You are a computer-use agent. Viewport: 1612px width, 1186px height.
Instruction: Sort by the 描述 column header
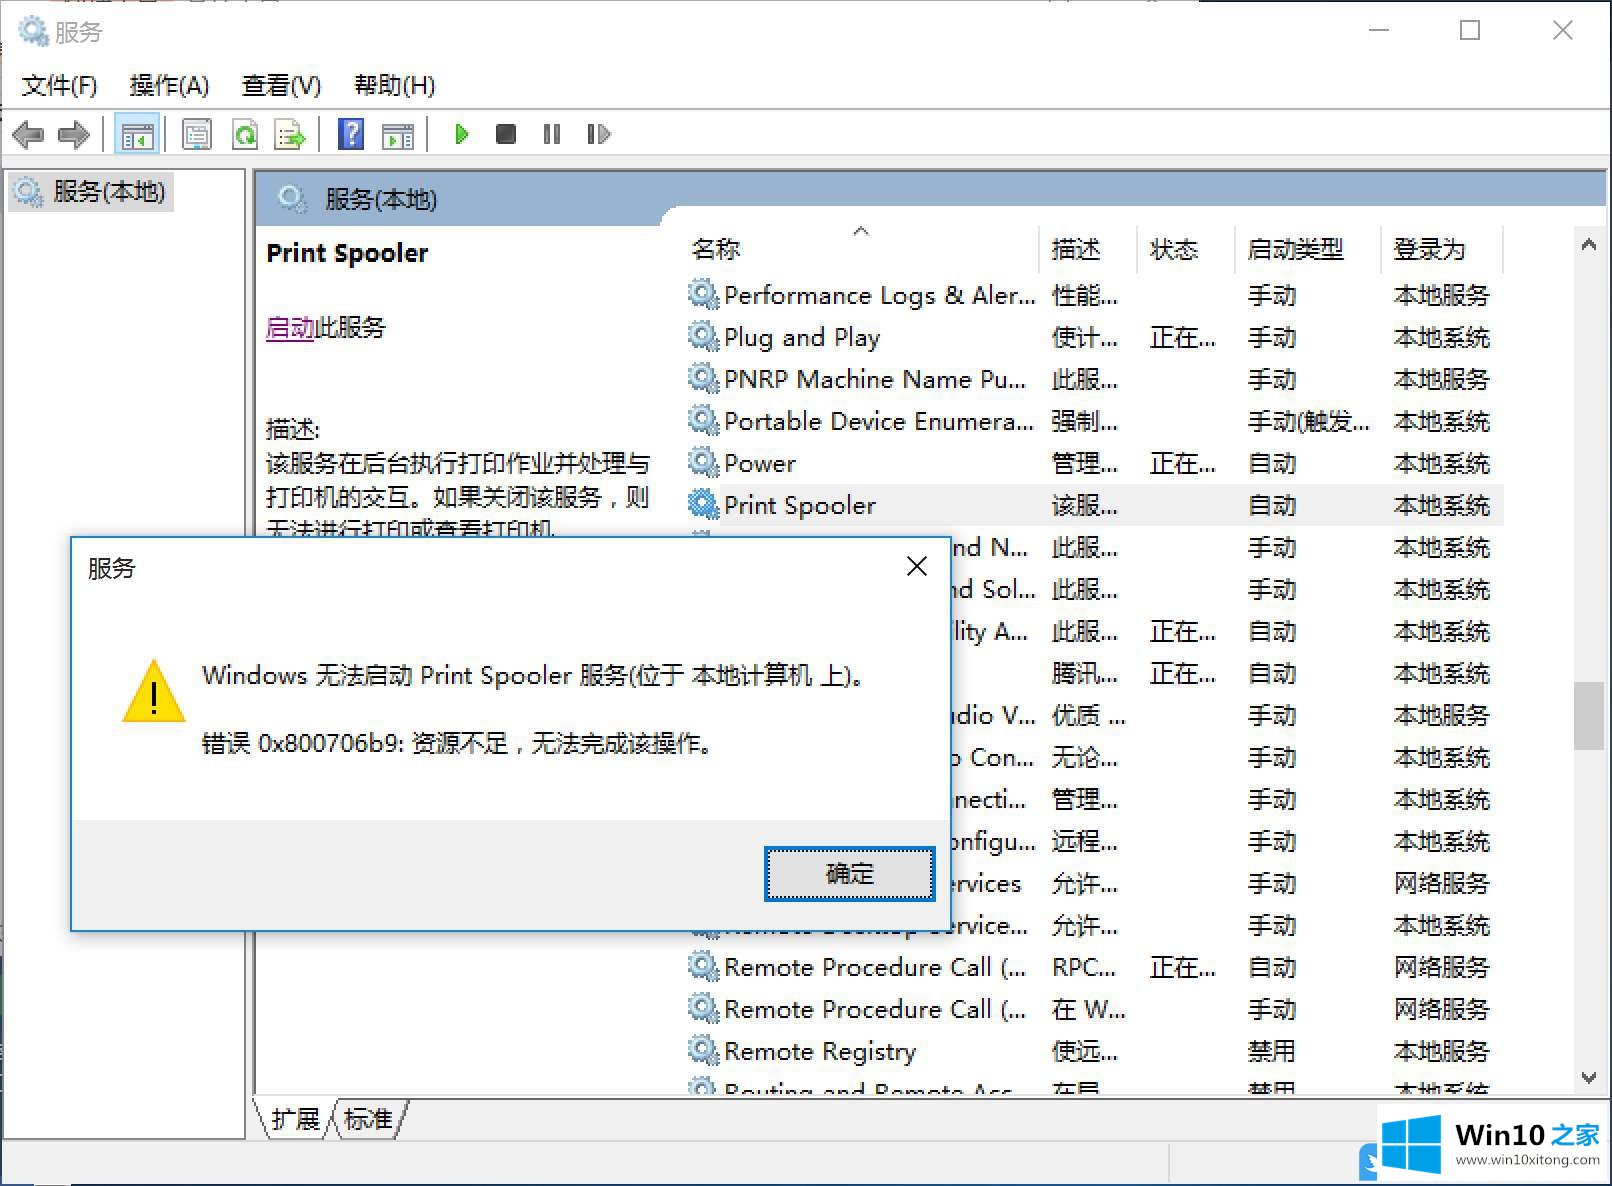click(1076, 249)
